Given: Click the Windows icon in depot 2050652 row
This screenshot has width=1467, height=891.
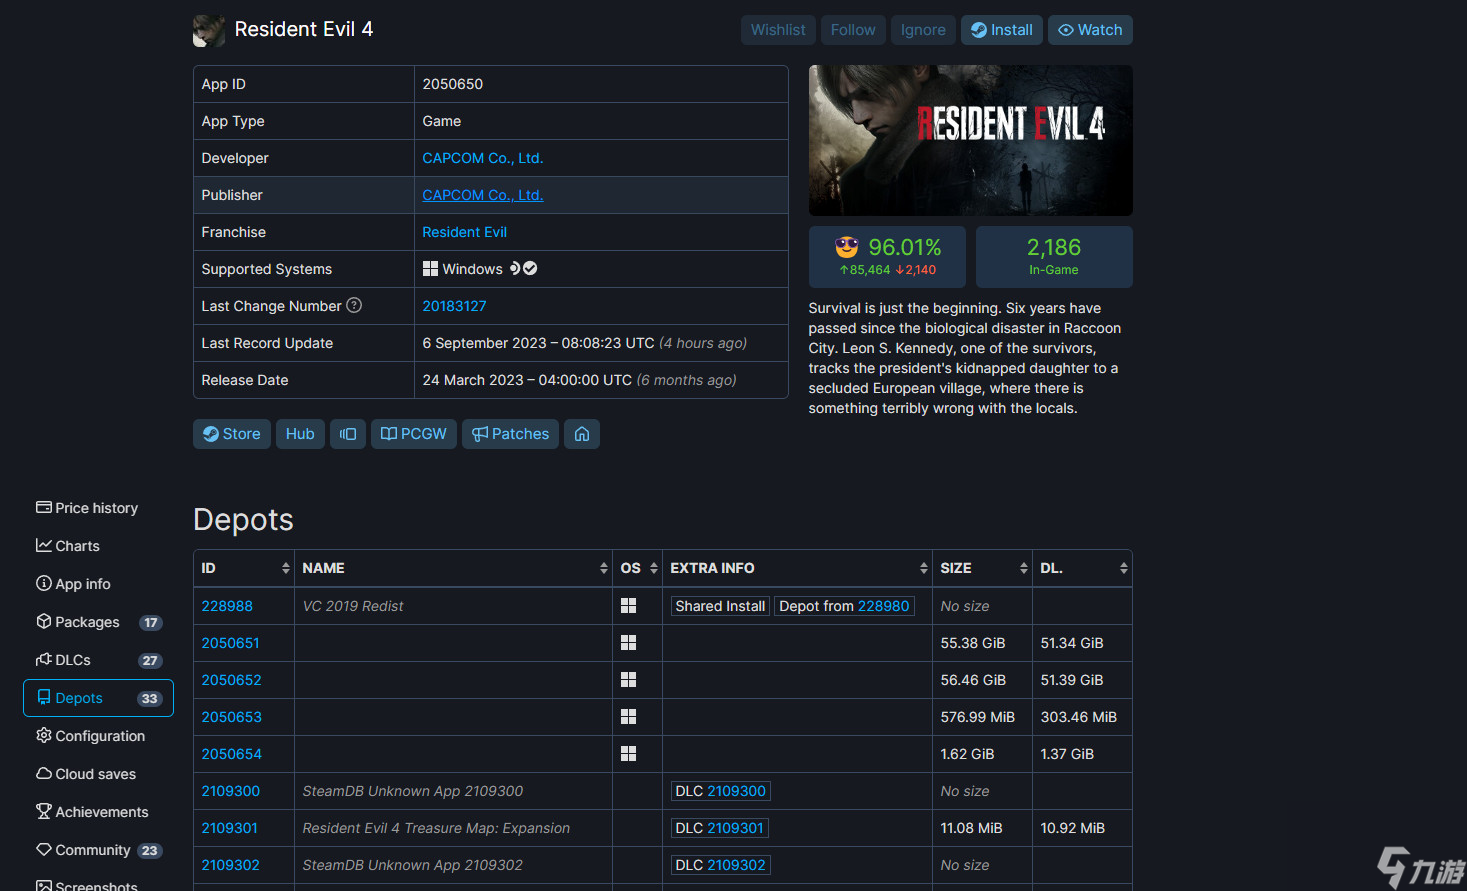Looking at the screenshot, I should coord(628,679).
